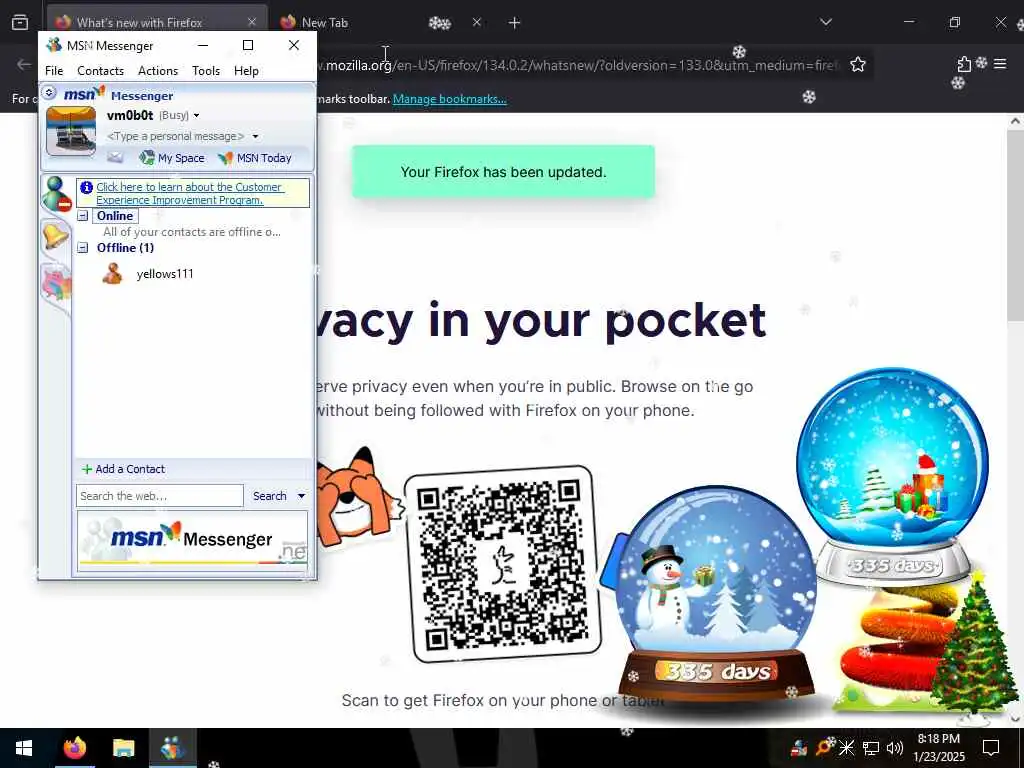The width and height of the screenshot is (1024, 768).
Task: Open the Windows notification center icon
Action: pos(991,748)
